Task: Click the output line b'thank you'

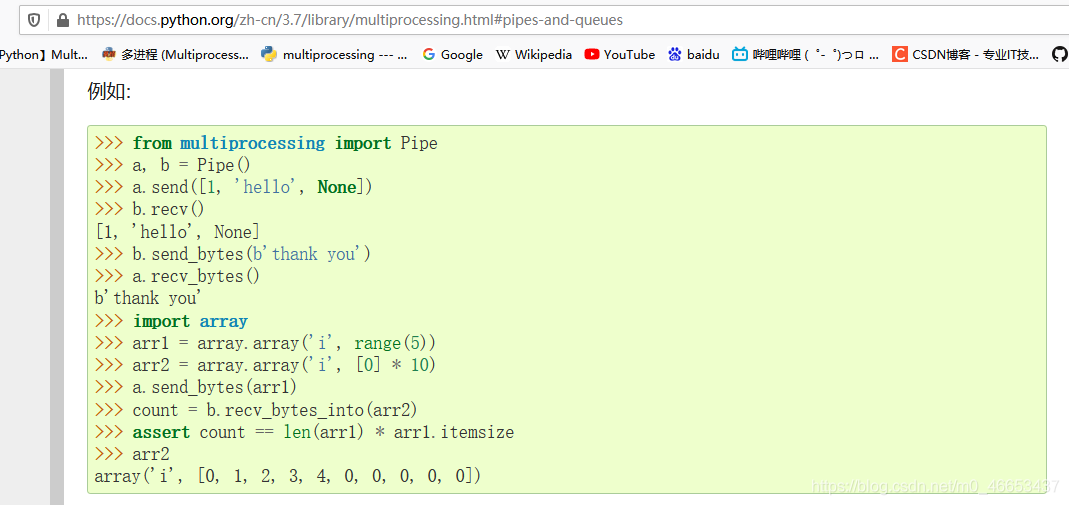Action: [x=149, y=298]
